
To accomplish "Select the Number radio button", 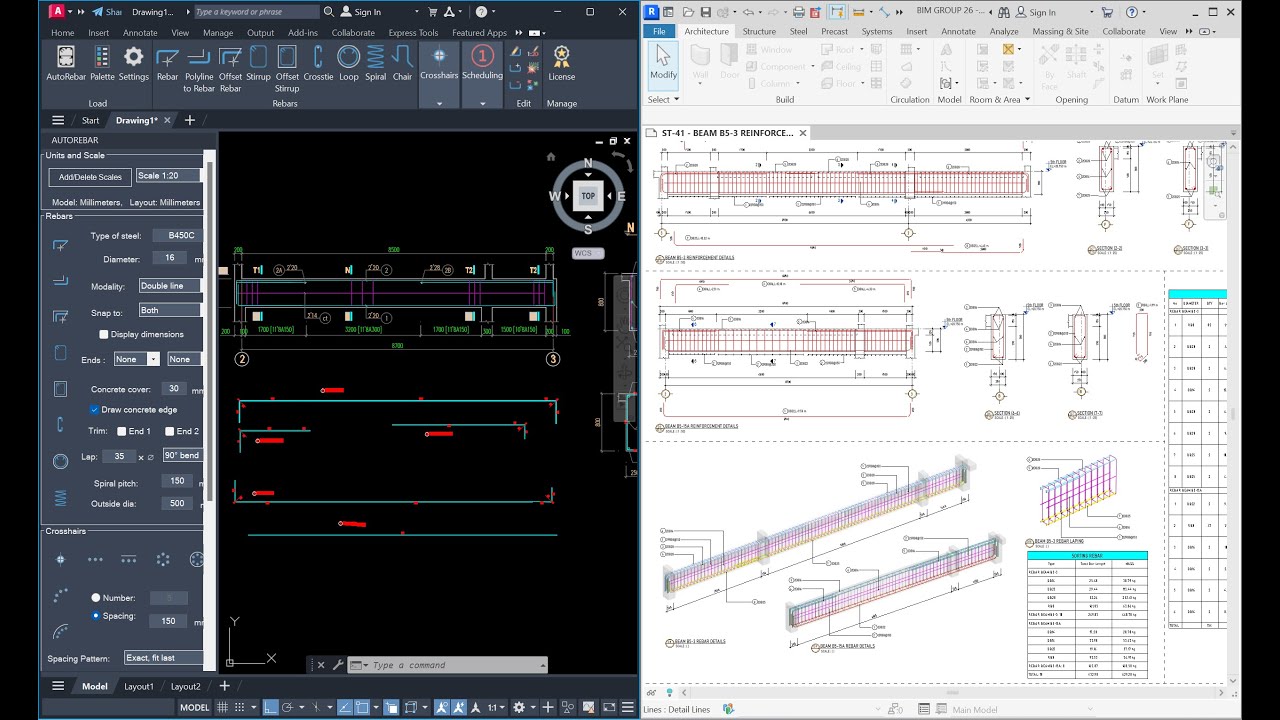I will [x=96, y=597].
